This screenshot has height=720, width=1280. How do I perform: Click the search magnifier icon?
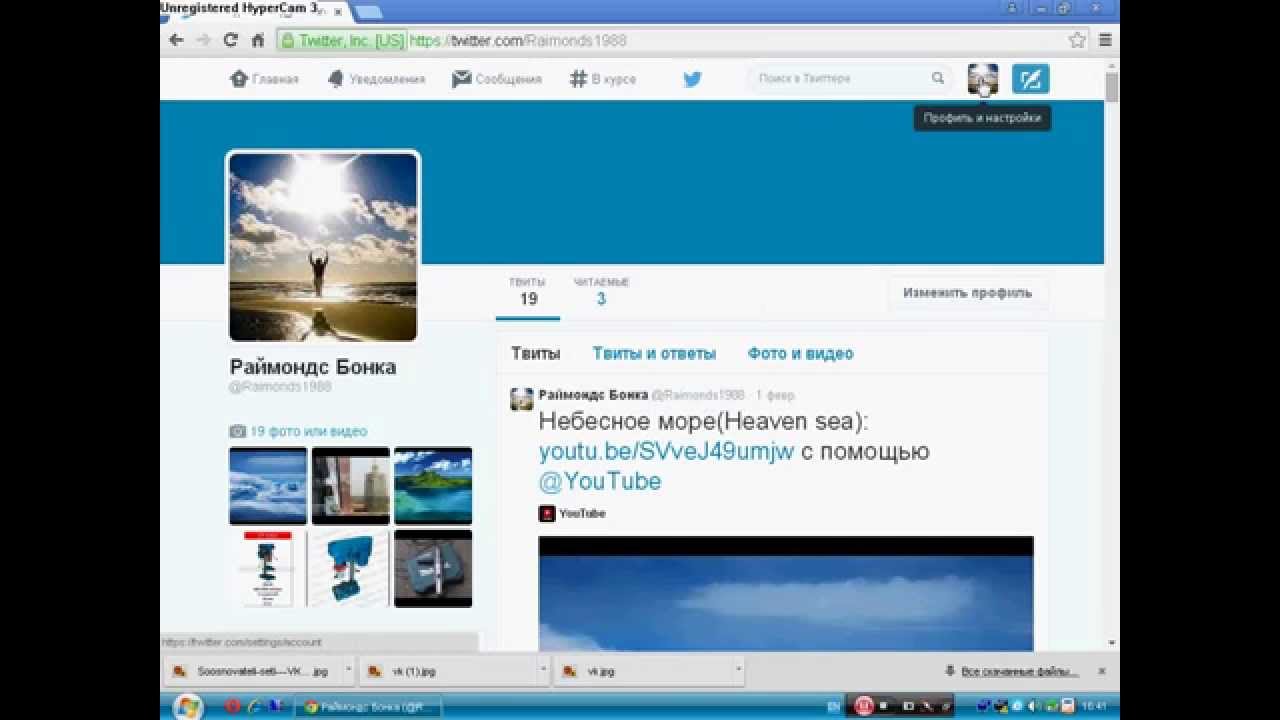[937, 78]
